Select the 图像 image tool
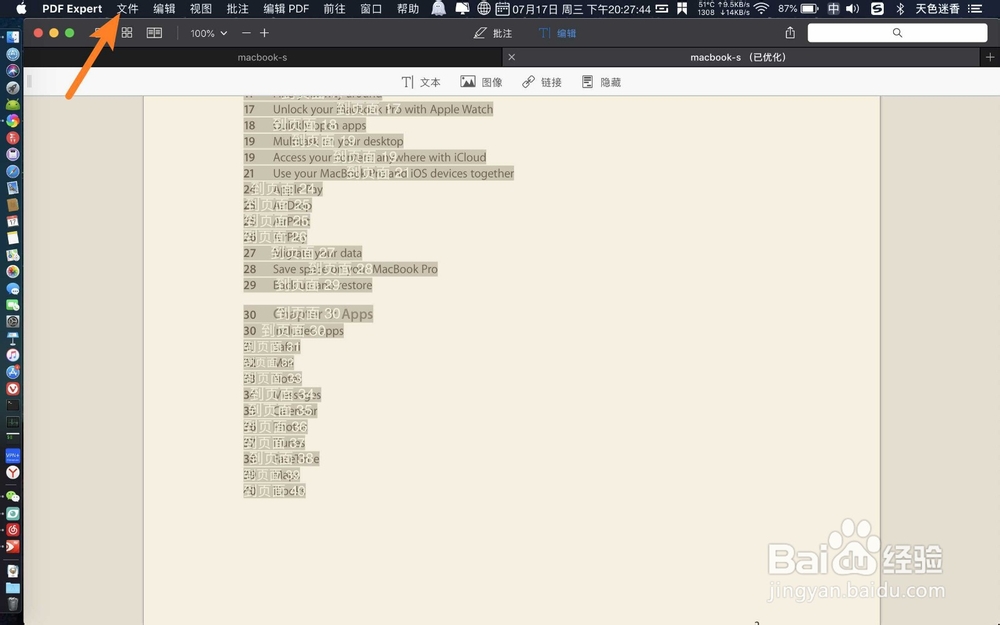The width and height of the screenshot is (1000, 625). (x=482, y=82)
